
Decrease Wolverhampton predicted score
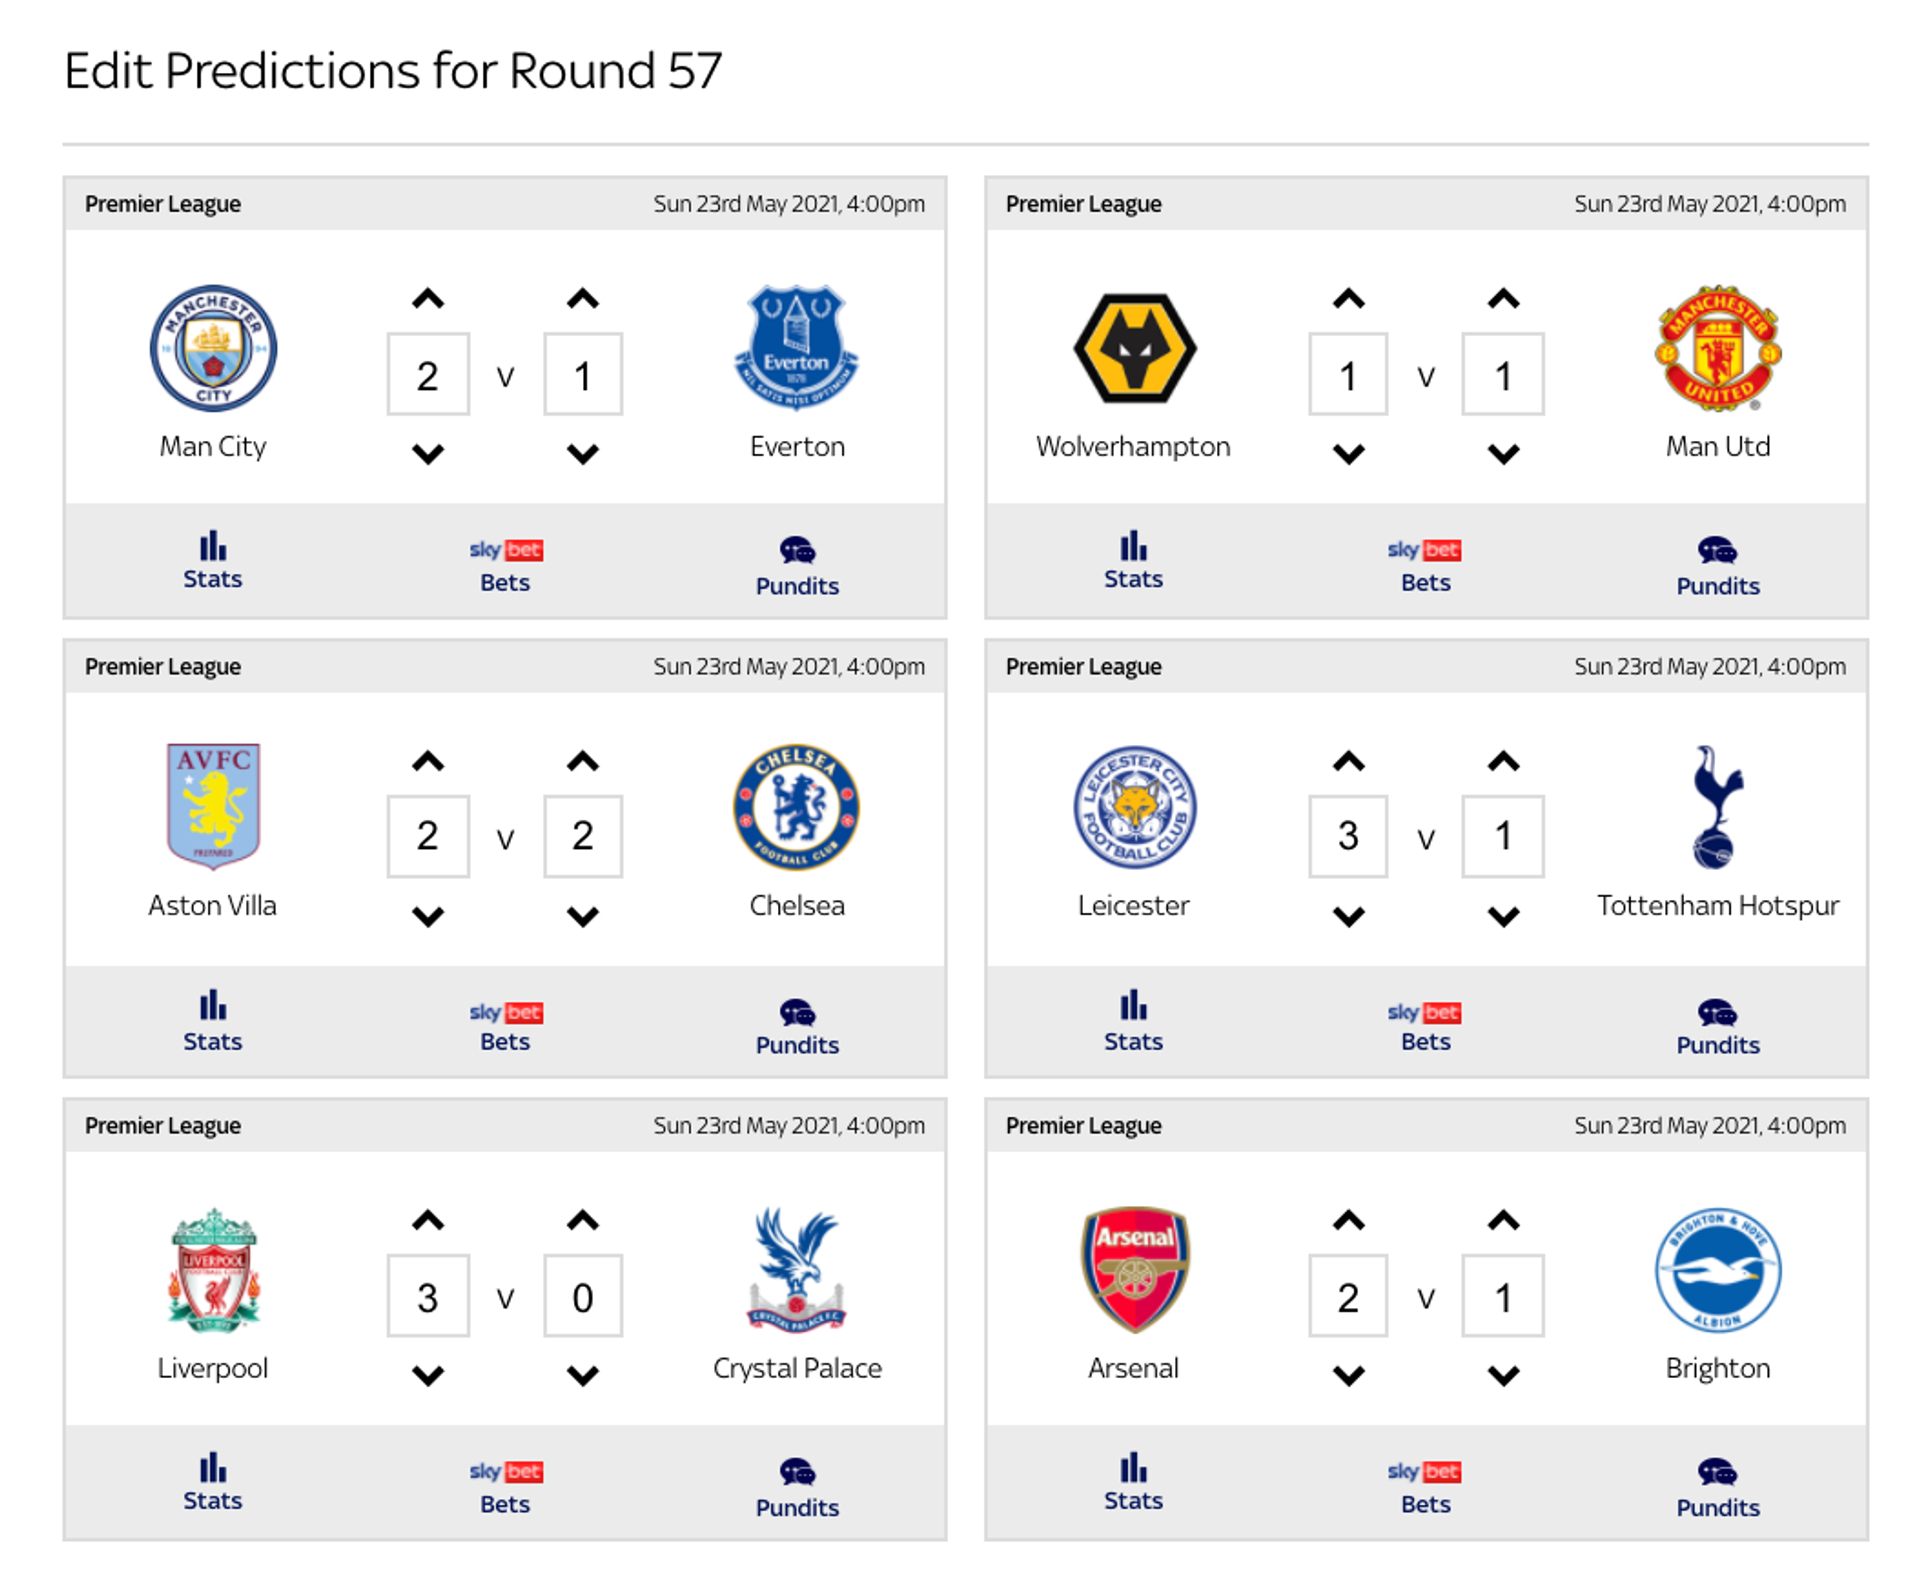pos(1349,454)
